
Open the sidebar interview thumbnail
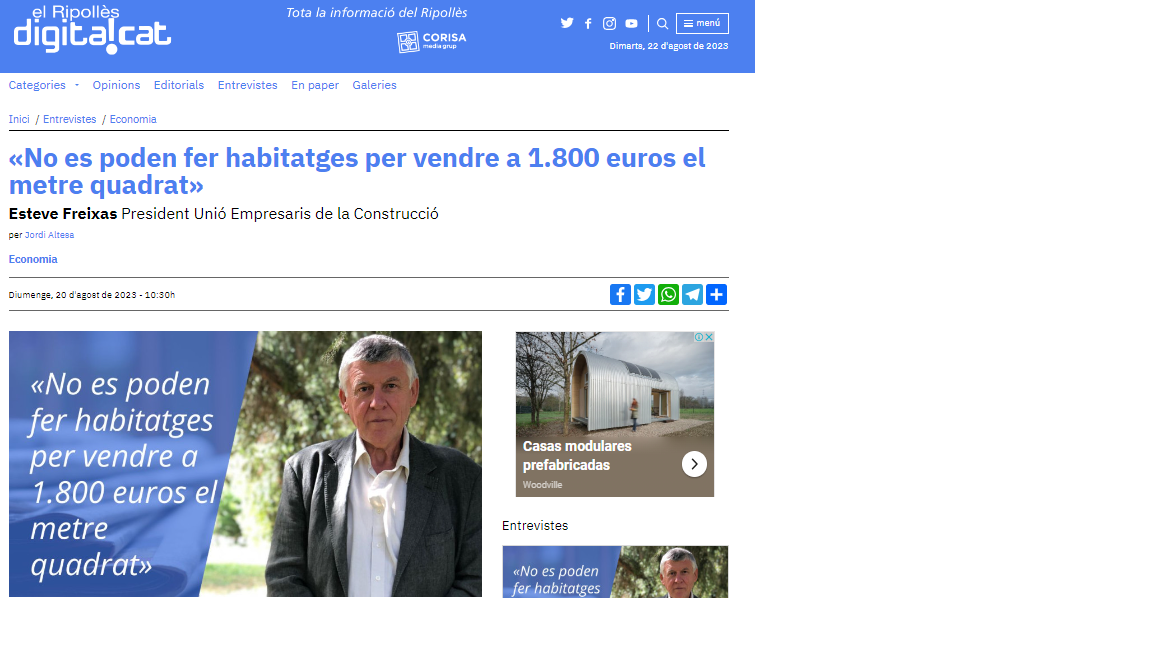[x=615, y=572]
